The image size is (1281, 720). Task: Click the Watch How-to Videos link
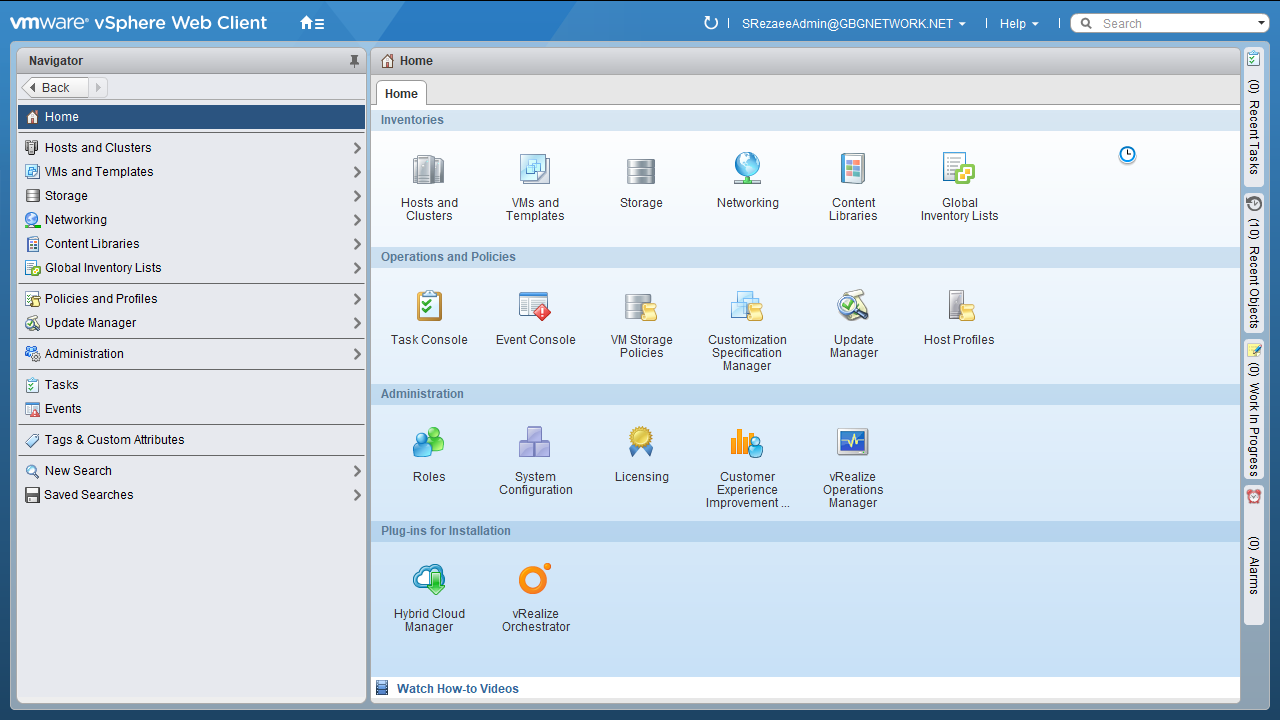pyautogui.click(x=457, y=689)
